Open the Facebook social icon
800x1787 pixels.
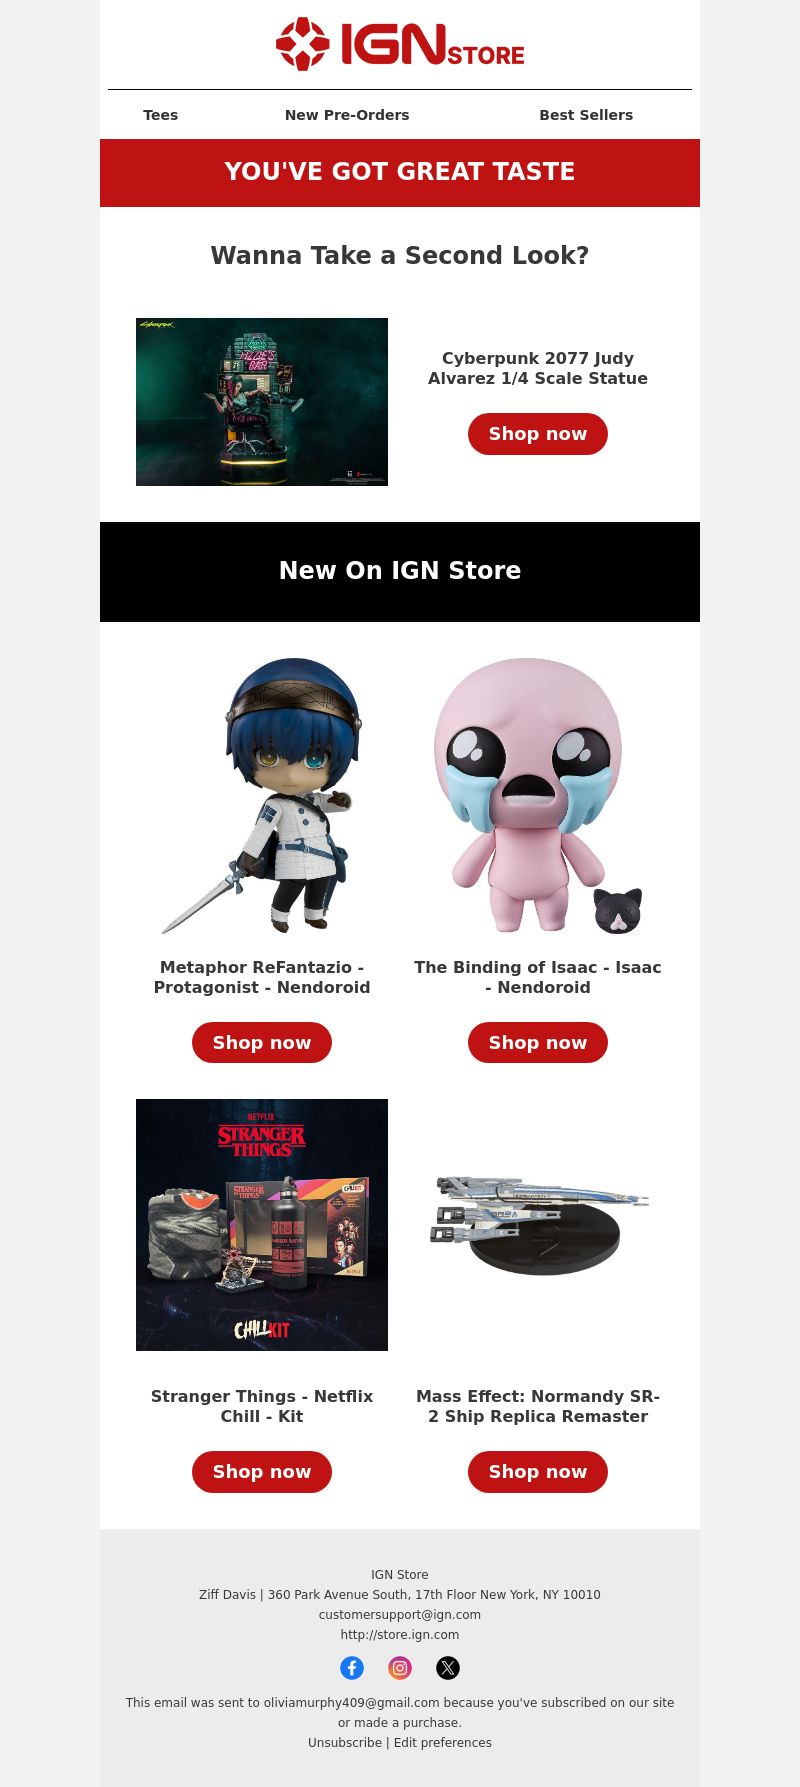pyautogui.click(x=352, y=1667)
